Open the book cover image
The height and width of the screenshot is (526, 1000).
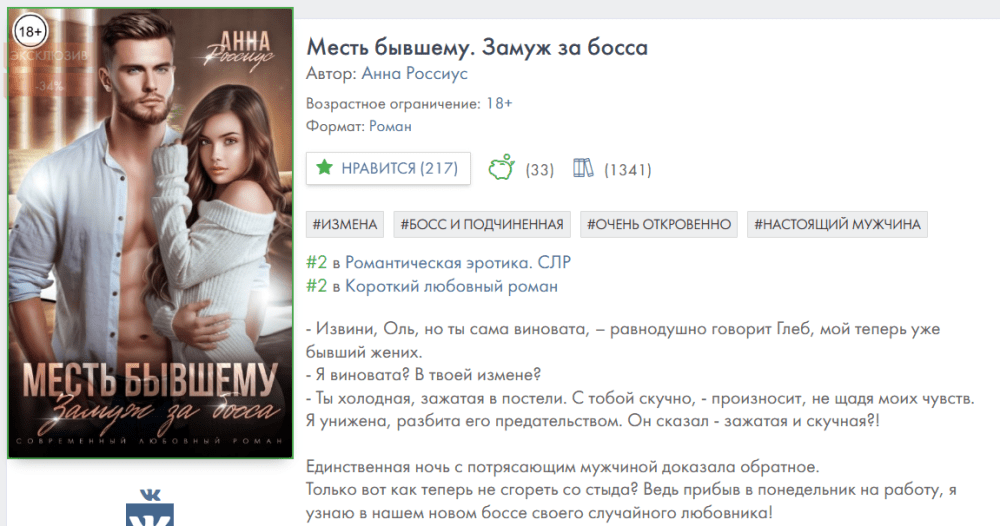coord(151,233)
